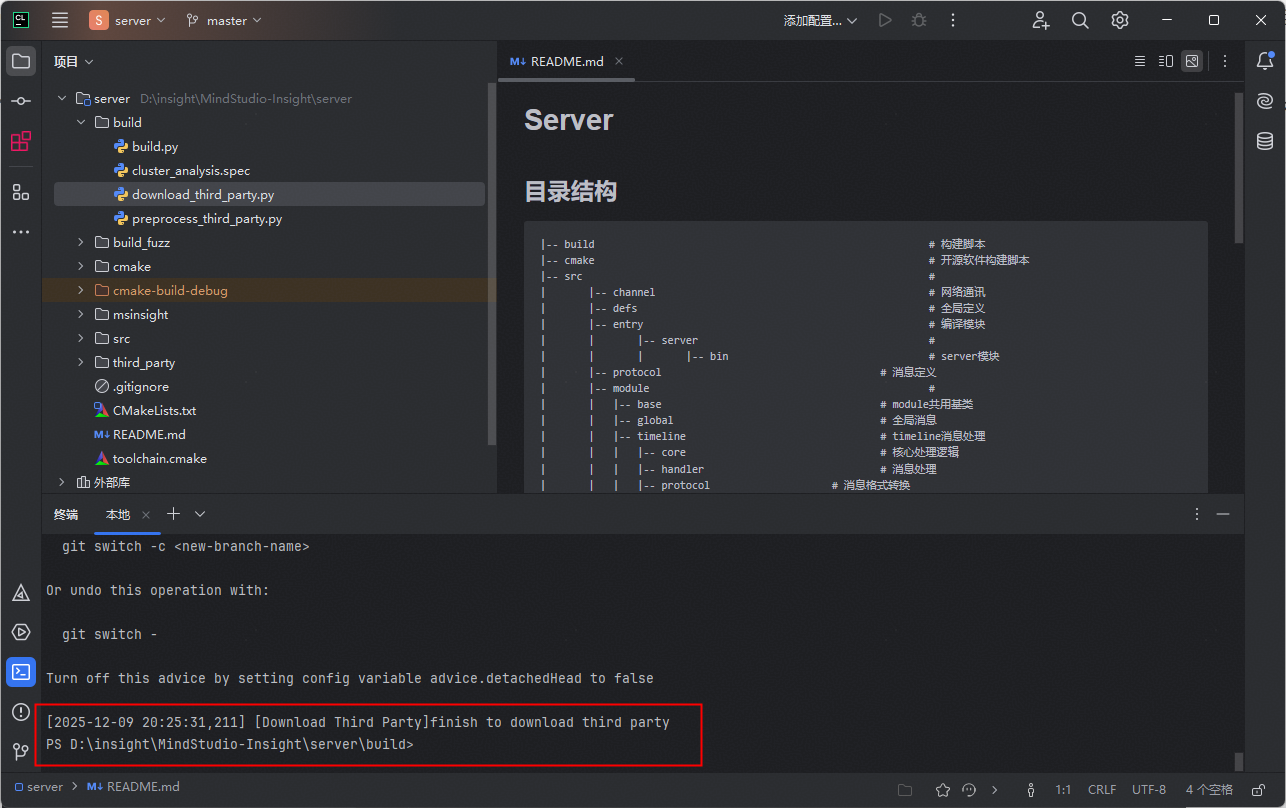Click the Run button in toolbar

[884, 20]
